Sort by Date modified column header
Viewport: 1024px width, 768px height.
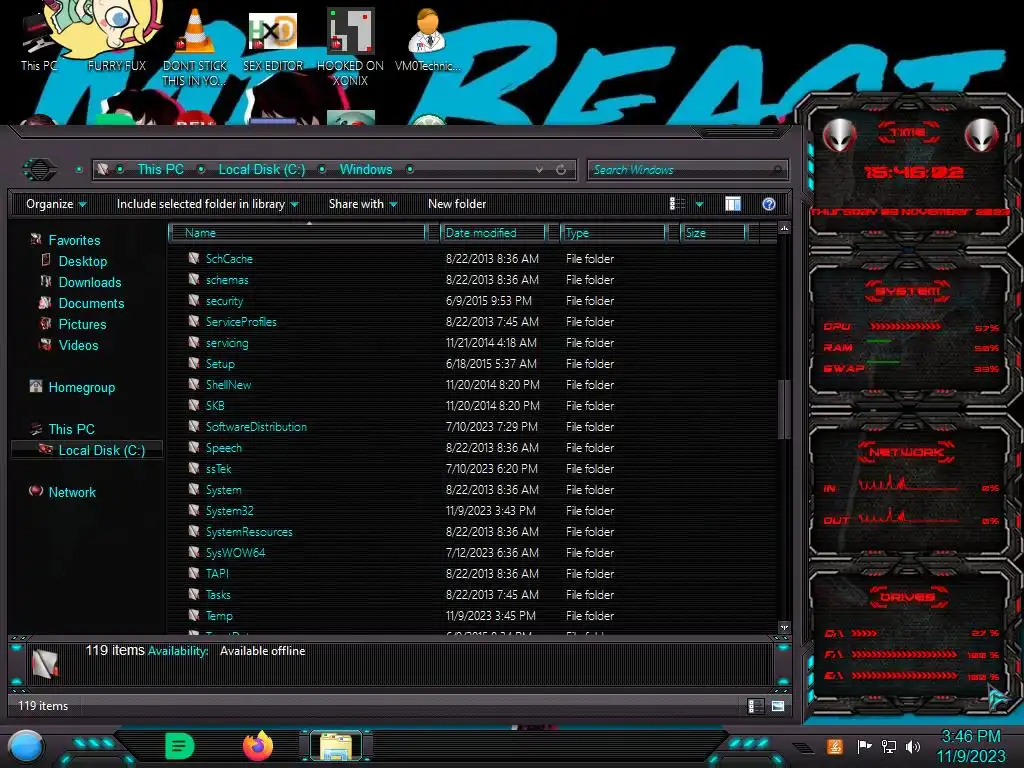(x=493, y=232)
